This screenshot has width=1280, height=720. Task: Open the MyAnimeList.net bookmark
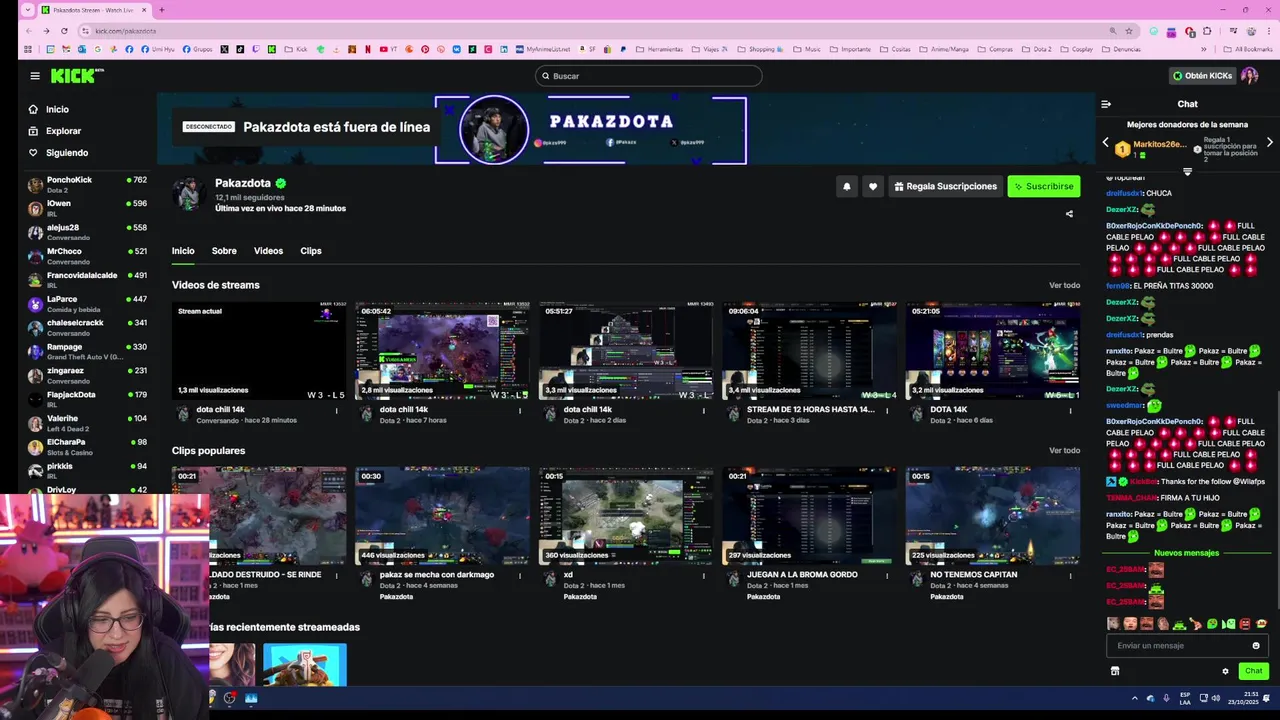[543, 49]
